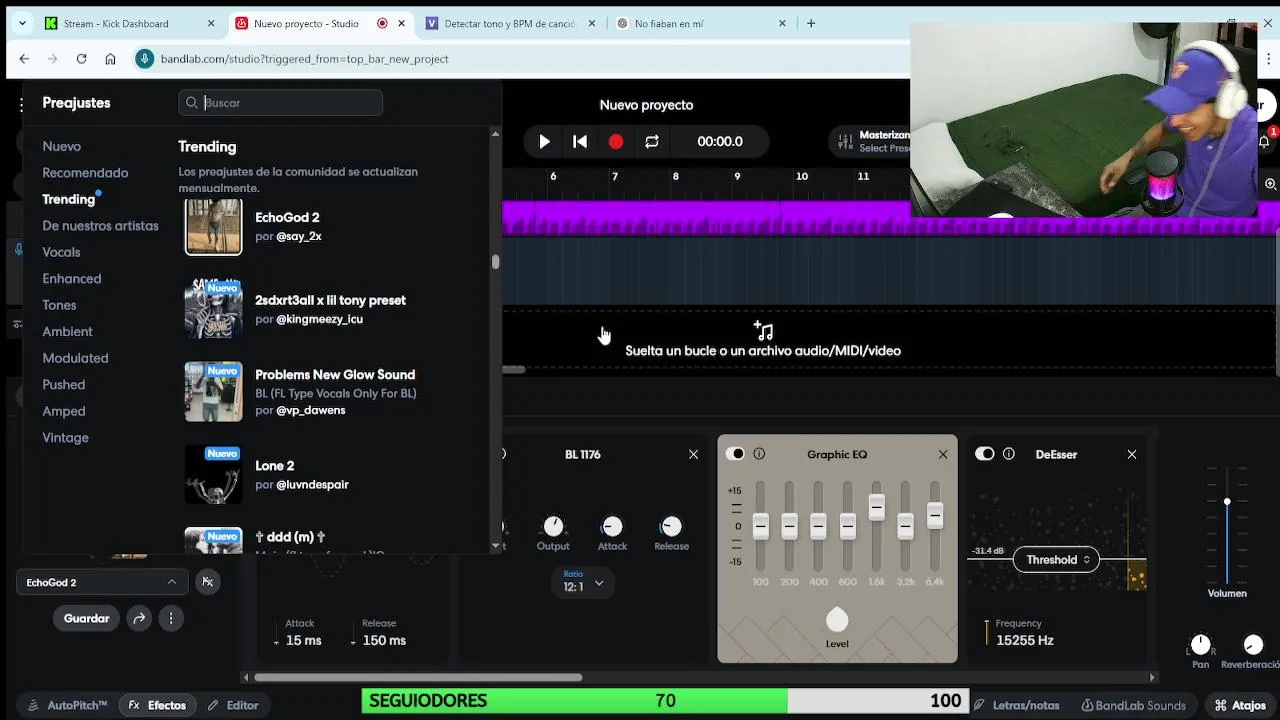Image resolution: width=1280 pixels, height=720 pixels.
Task: Open the three-dot more options menu
Action: click(171, 618)
